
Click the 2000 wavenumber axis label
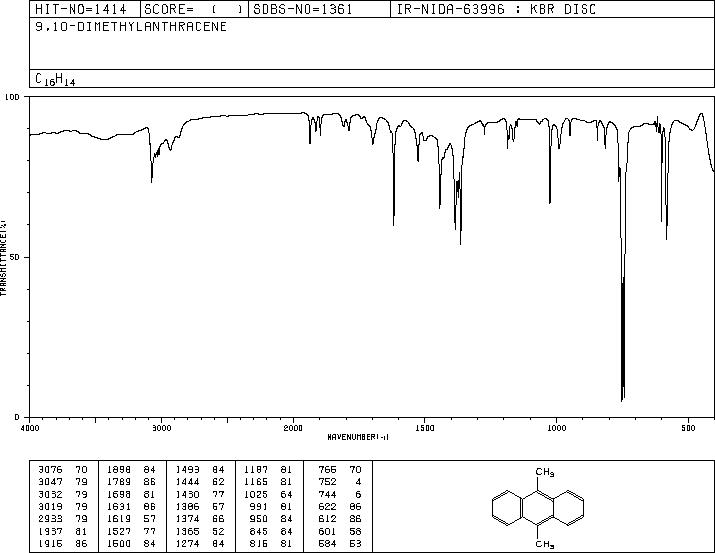[293, 428]
